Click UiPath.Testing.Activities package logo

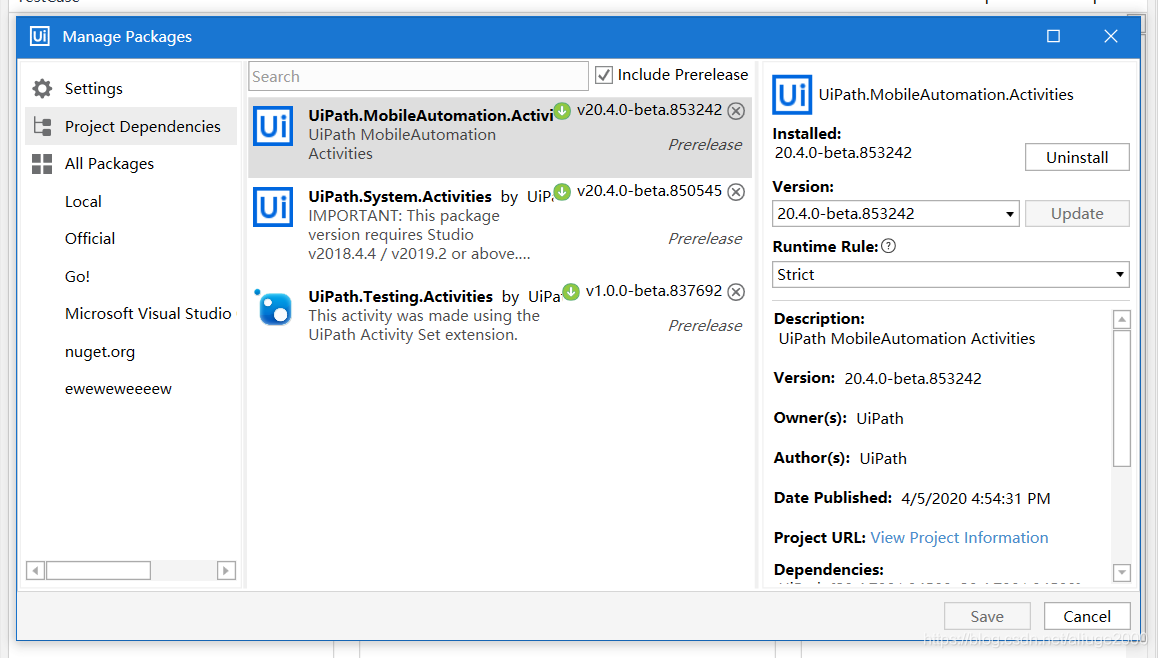tap(274, 307)
